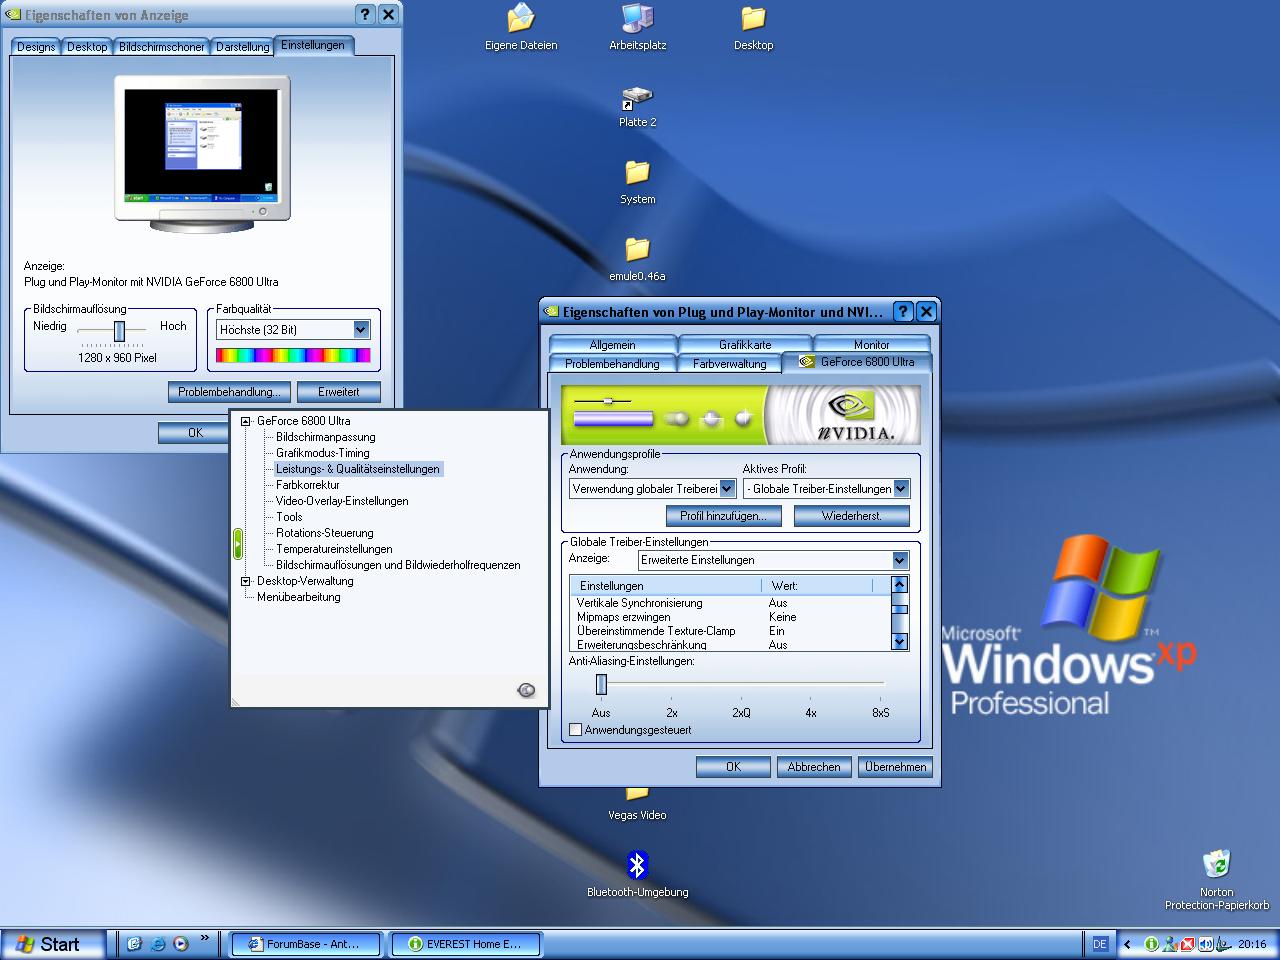
Task: Select the Vertikale Synchronisierung setting row
Action: click(730, 603)
